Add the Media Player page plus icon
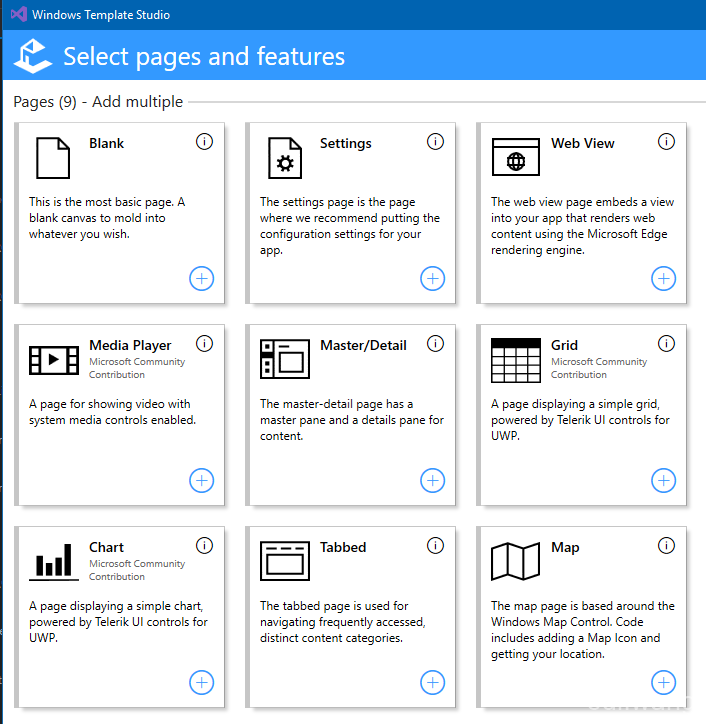This screenshot has height=724, width=706. click(x=202, y=481)
